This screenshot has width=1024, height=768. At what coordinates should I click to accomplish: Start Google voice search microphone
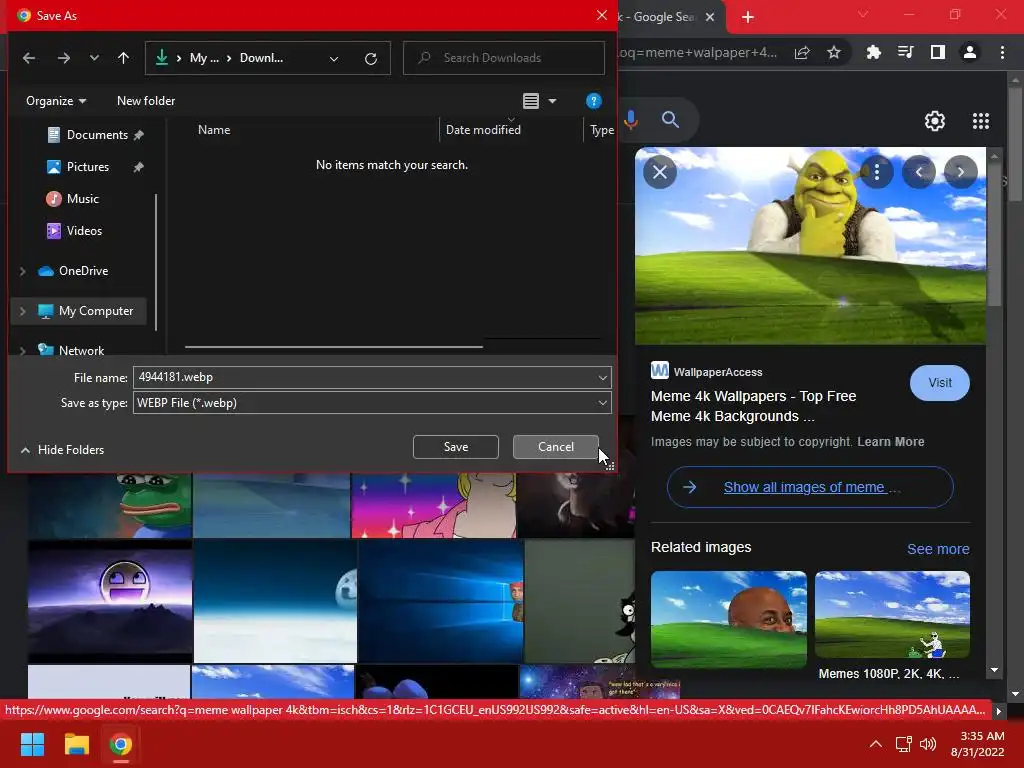click(631, 120)
